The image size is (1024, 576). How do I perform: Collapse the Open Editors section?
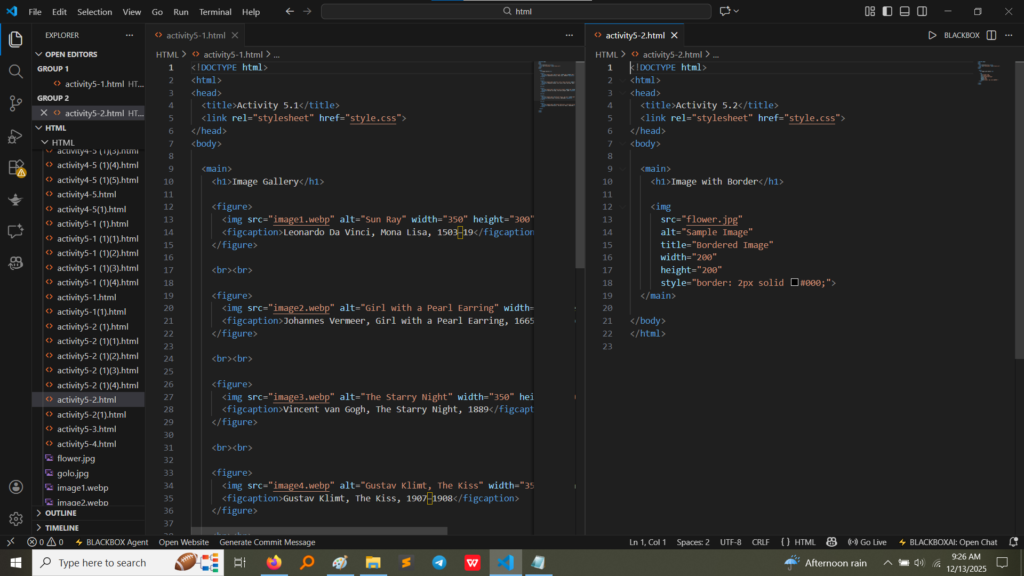coord(71,54)
